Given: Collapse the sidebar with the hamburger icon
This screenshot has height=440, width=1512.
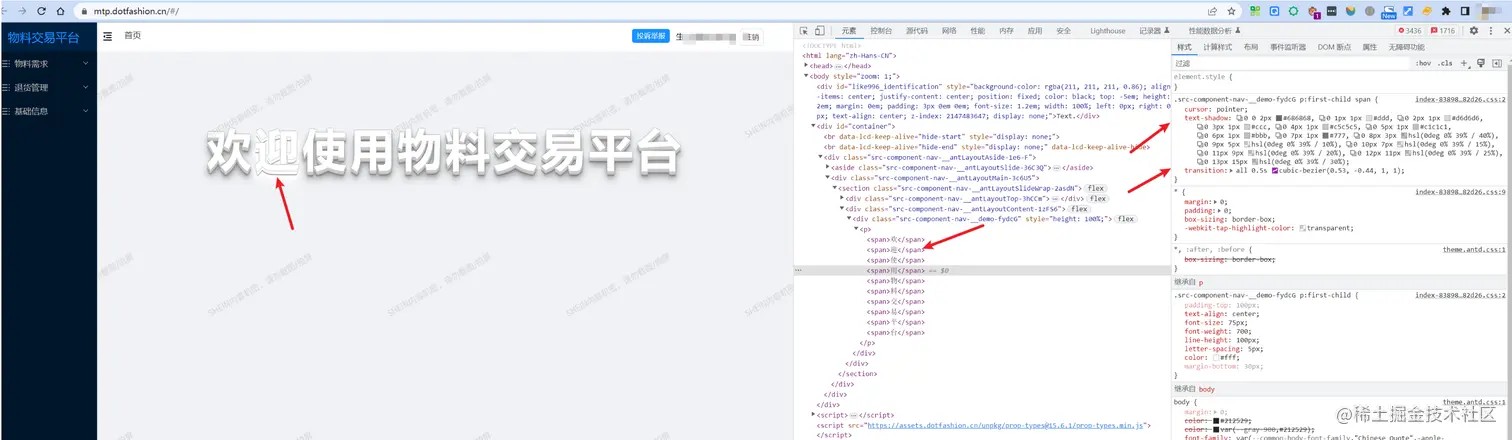Looking at the screenshot, I should [107, 36].
